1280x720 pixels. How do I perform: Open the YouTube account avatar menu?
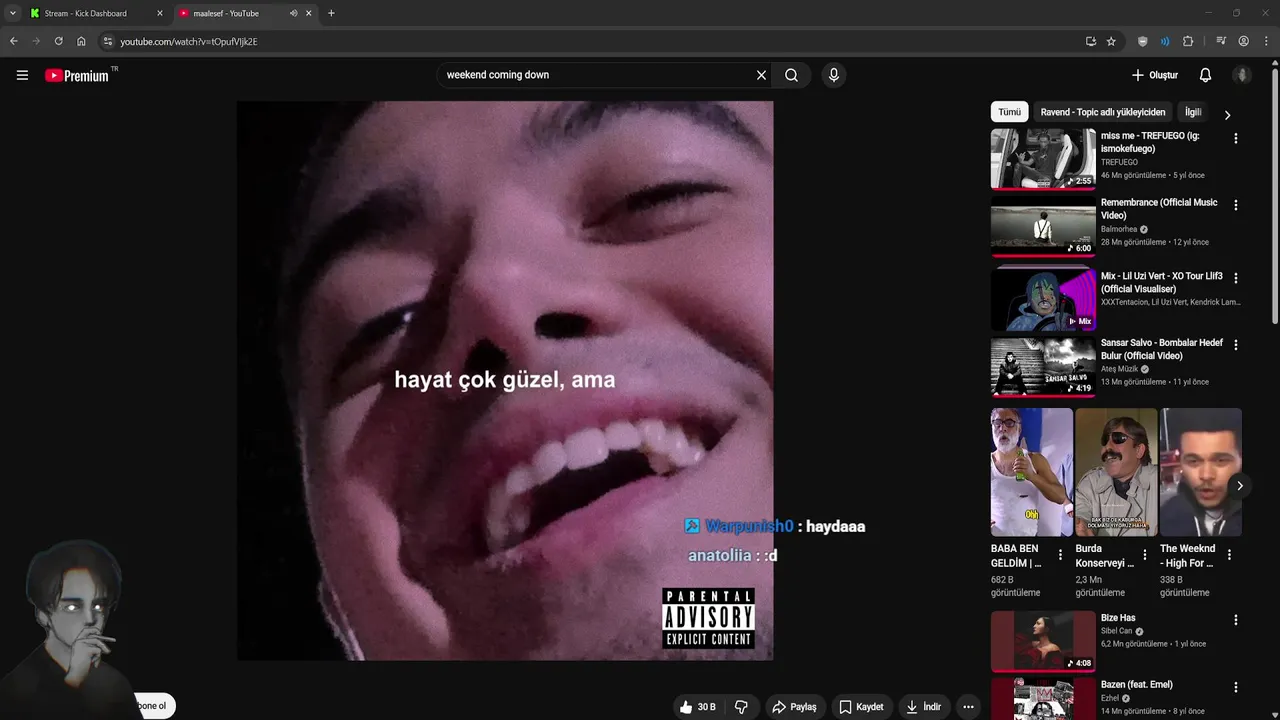tap(1242, 75)
